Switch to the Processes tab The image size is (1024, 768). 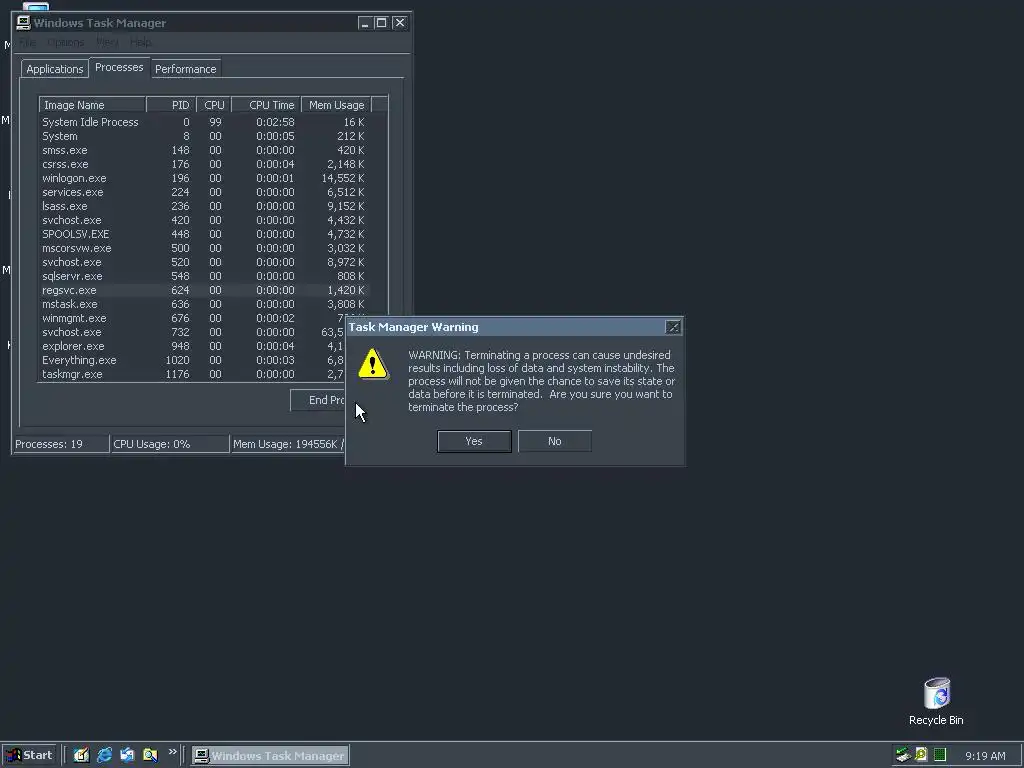point(119,67)
